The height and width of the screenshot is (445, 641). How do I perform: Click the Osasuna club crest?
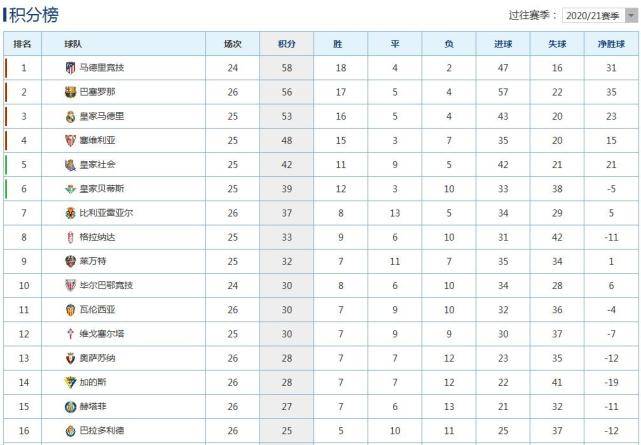[x=70, y=358]
